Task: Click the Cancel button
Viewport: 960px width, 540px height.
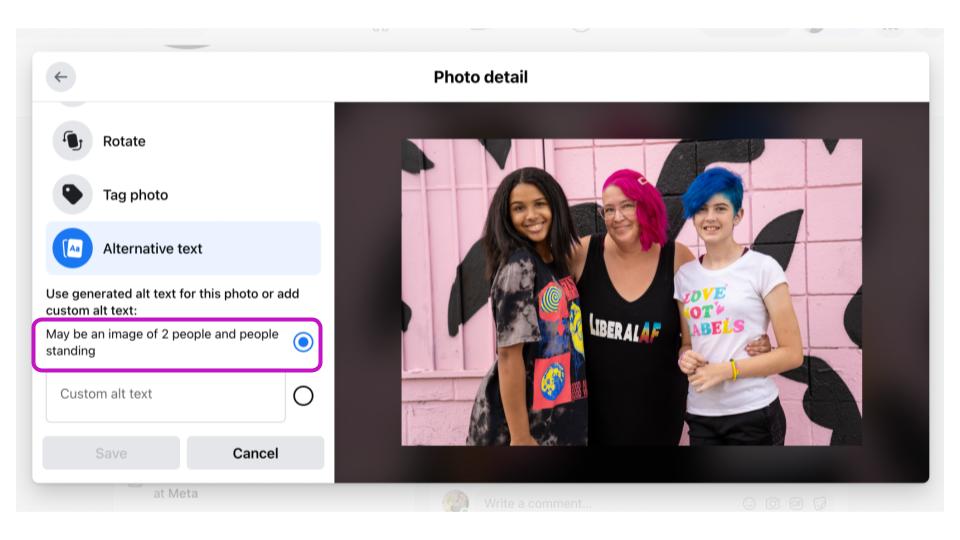Action: 255,453
